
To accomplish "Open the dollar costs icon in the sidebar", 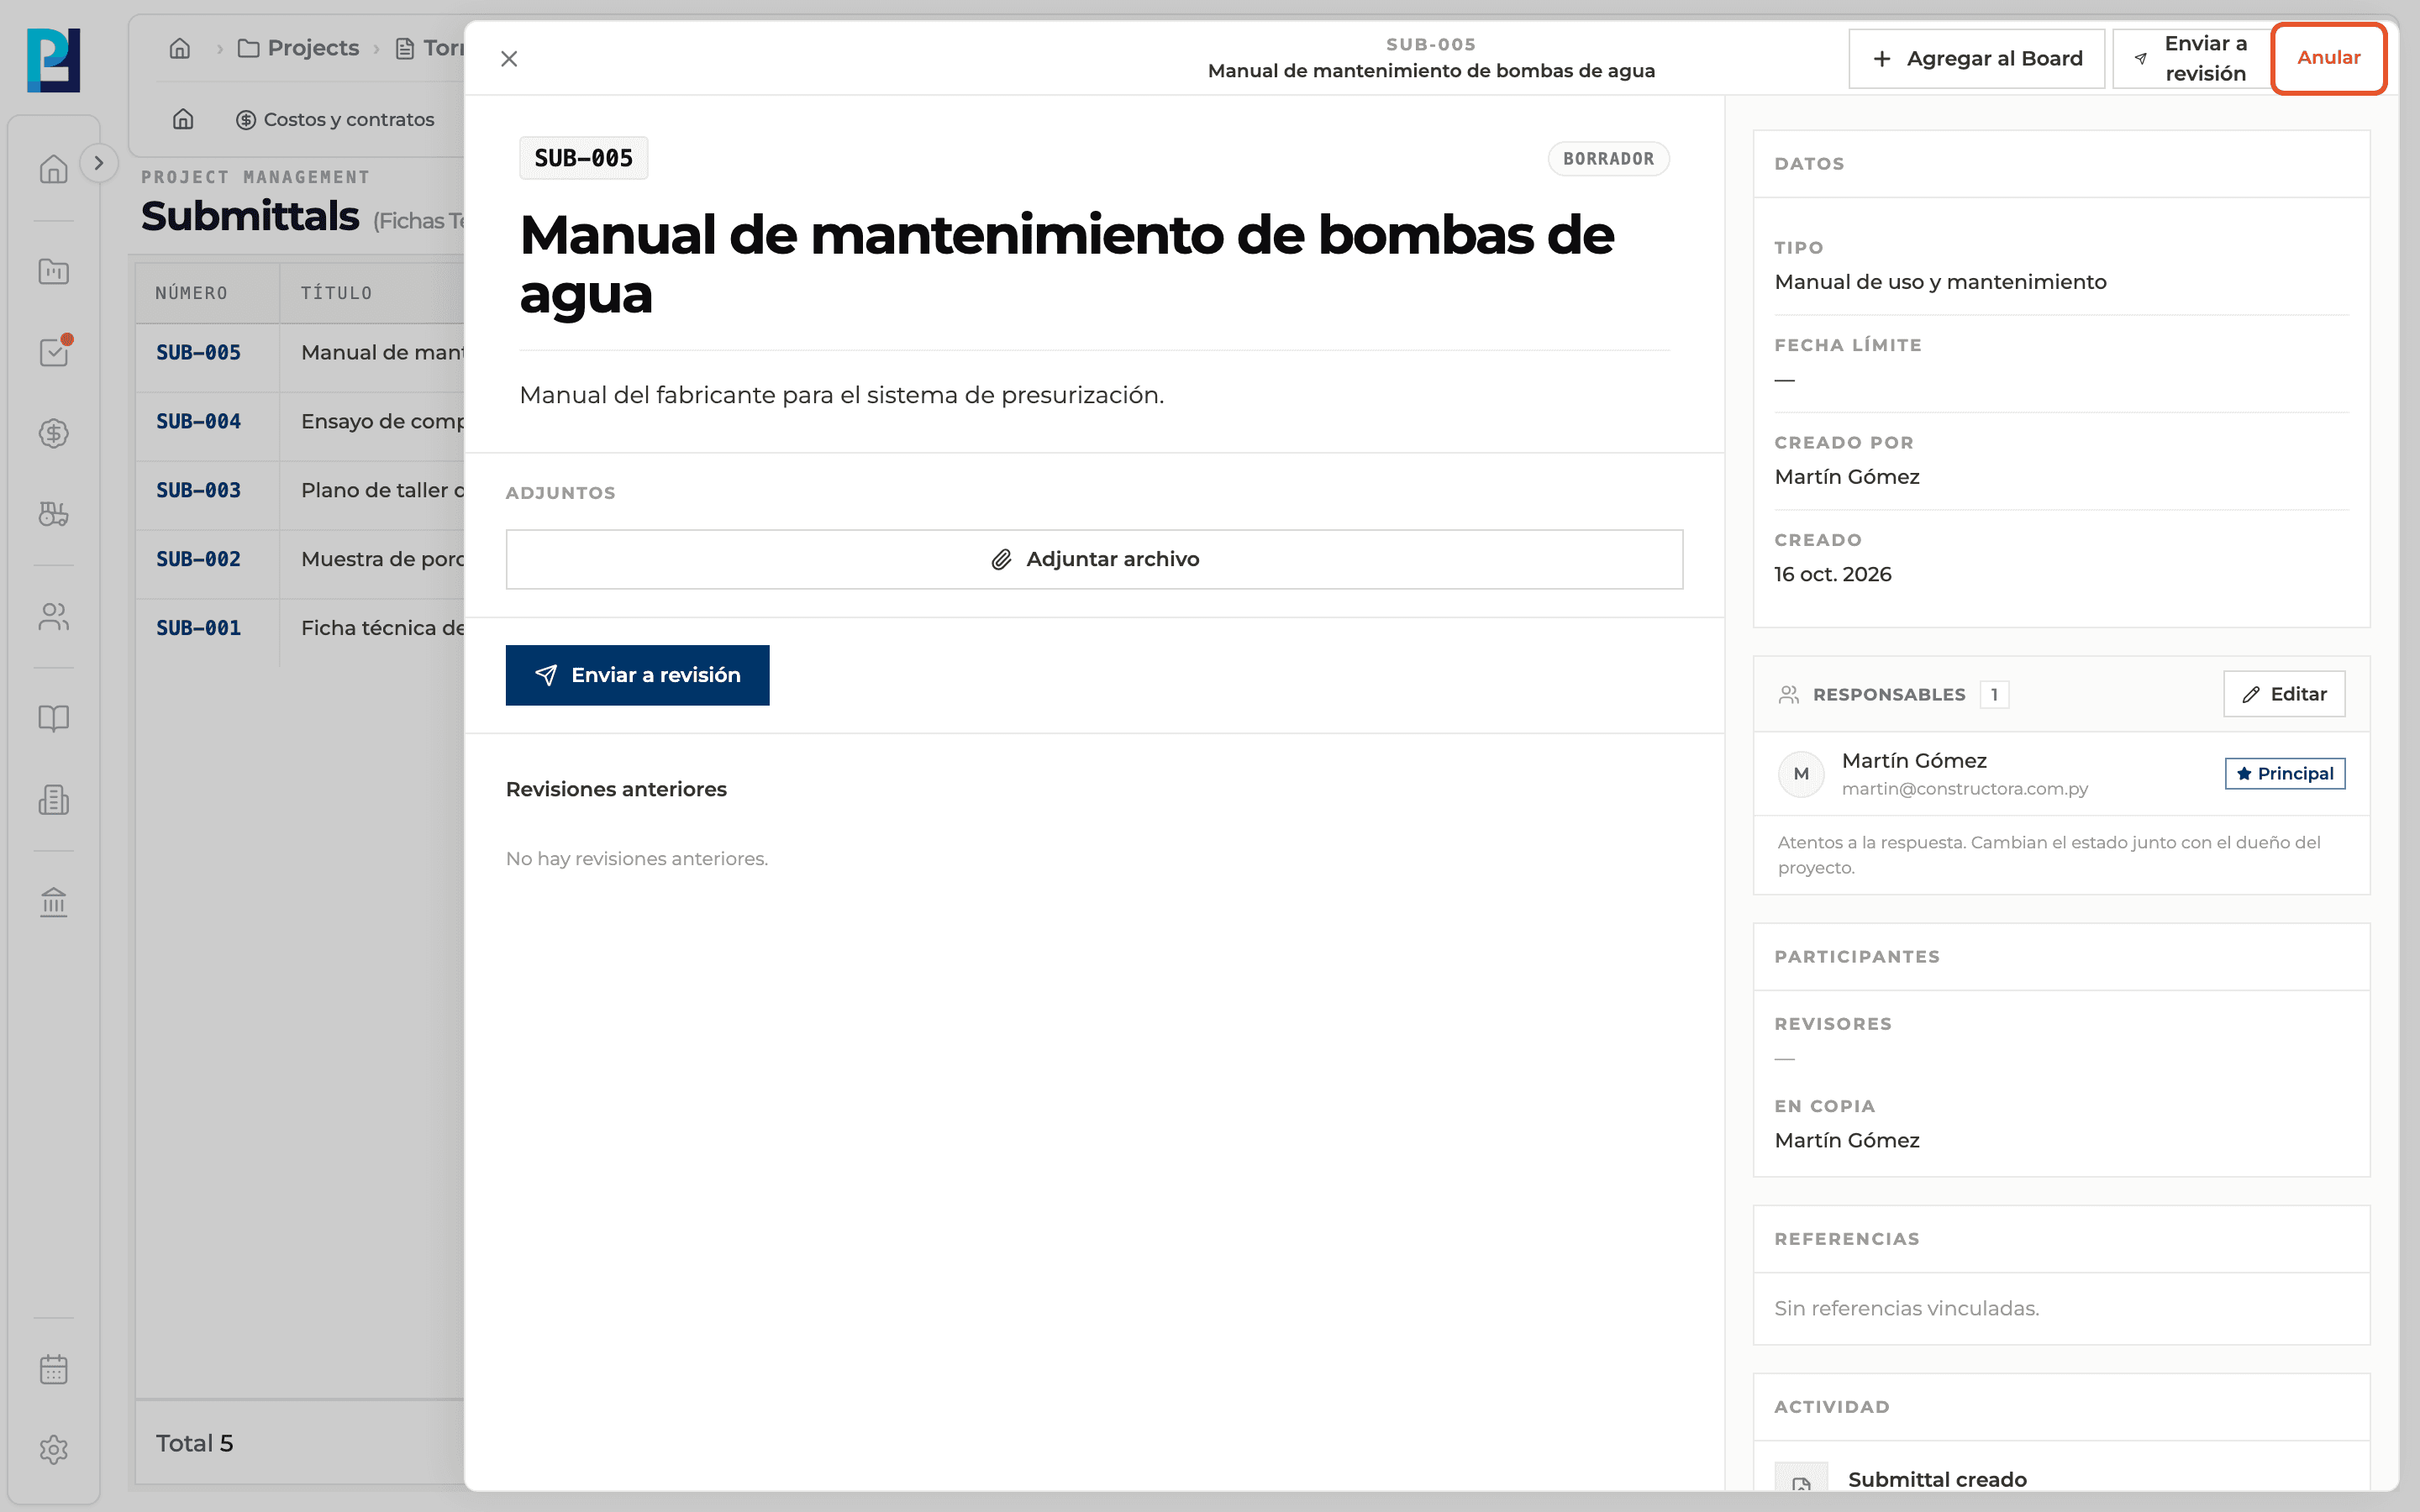I will click(x=54, y=433).
